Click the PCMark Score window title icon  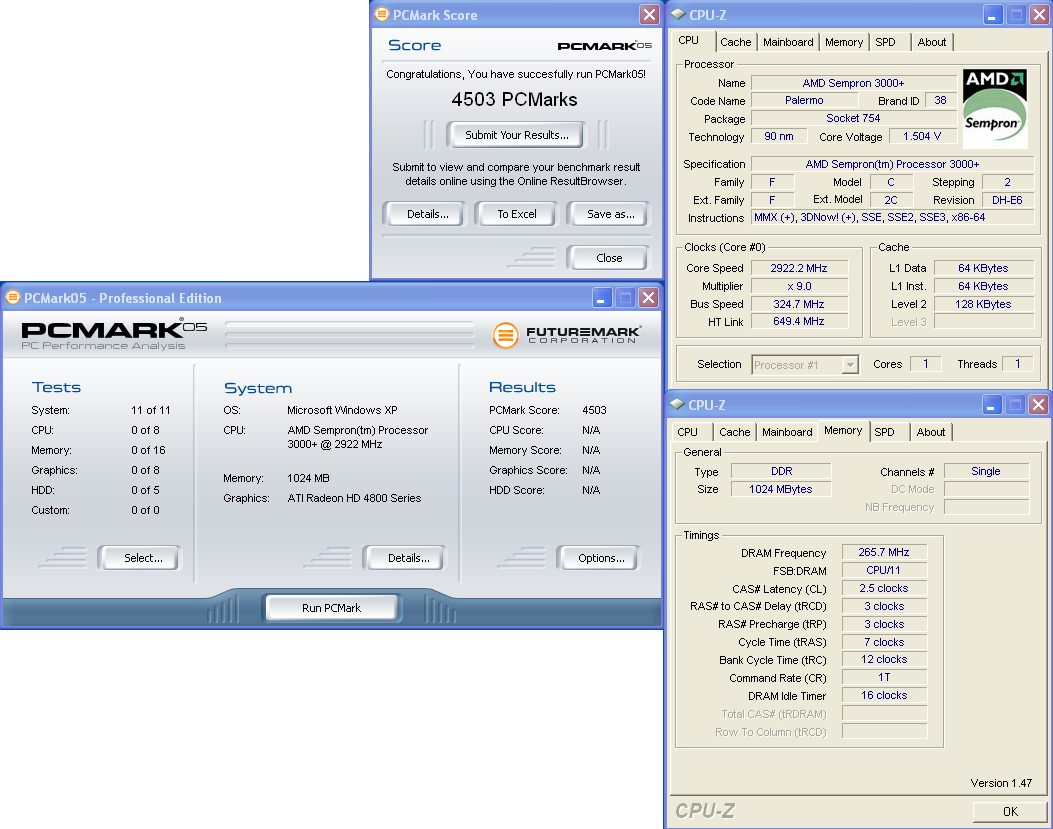click(x=382, y=14)
